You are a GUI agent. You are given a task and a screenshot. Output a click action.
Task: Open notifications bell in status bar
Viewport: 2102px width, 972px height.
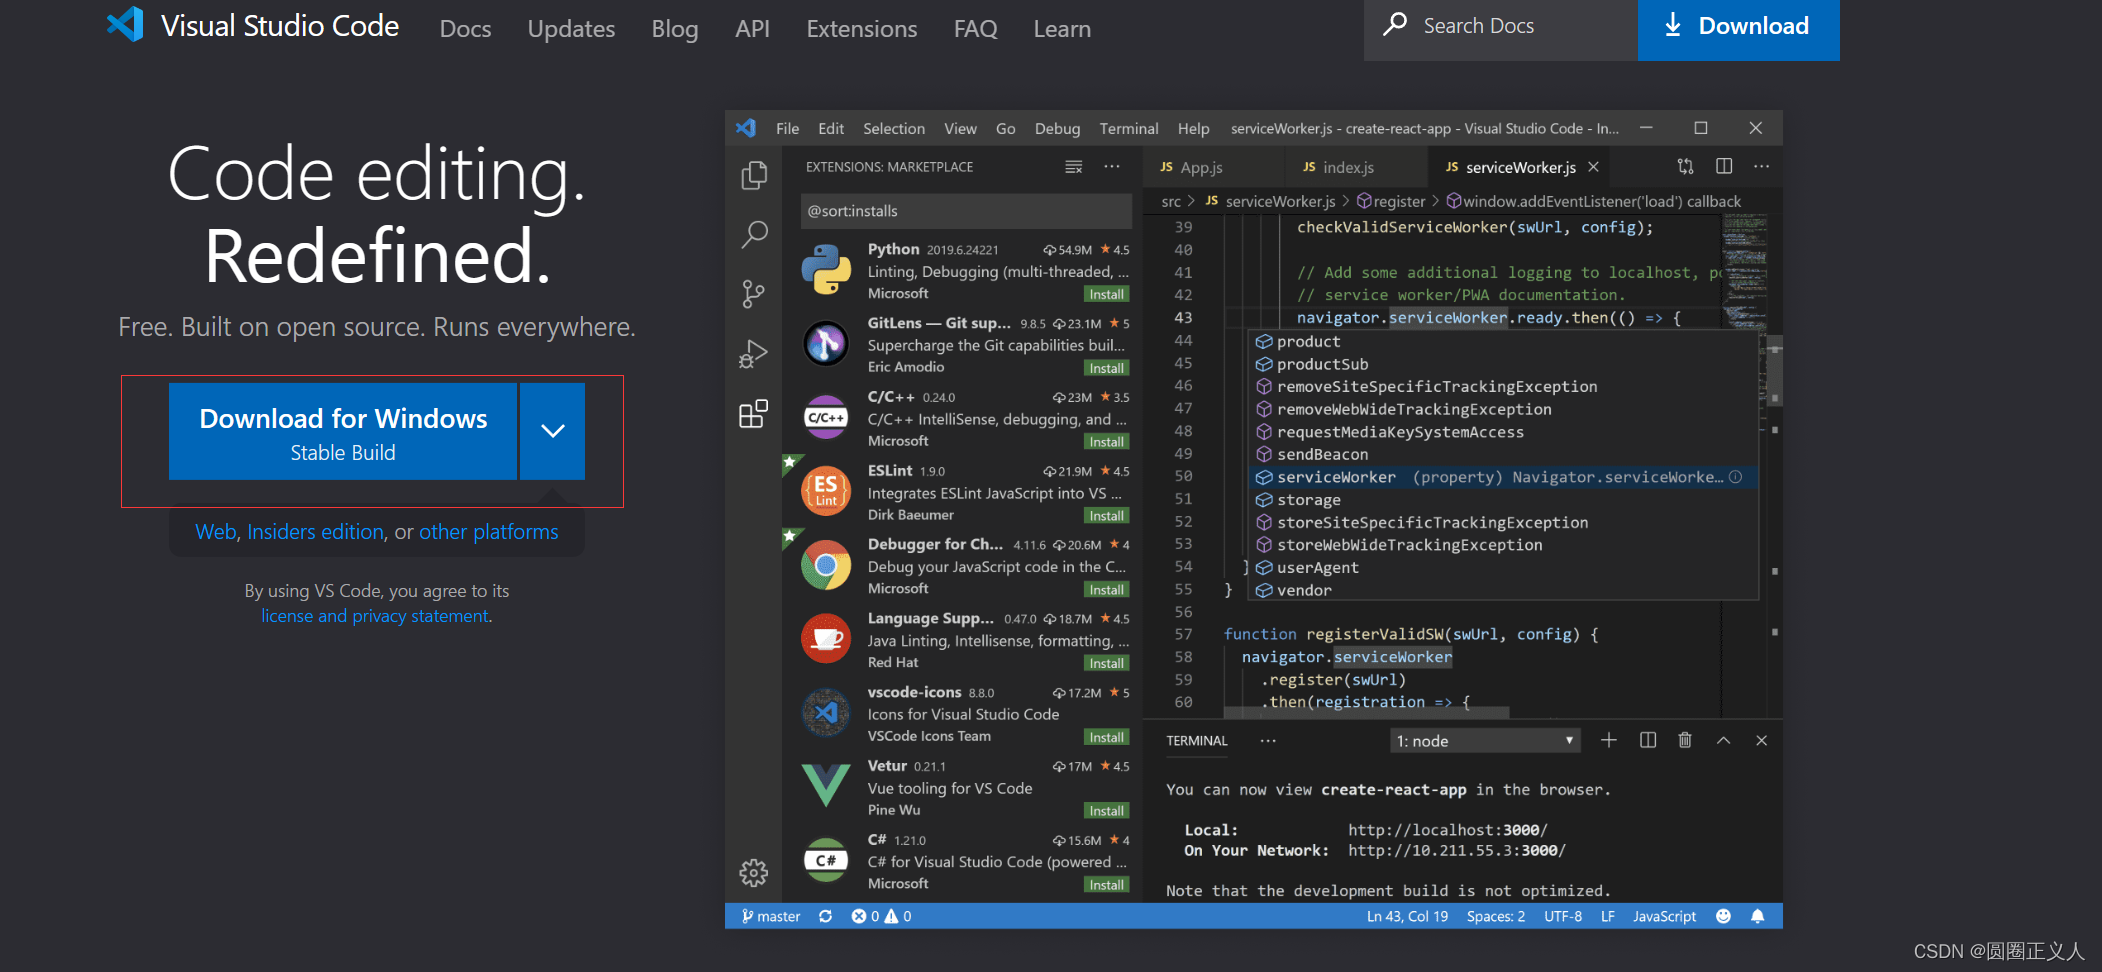click(1757, 916)
